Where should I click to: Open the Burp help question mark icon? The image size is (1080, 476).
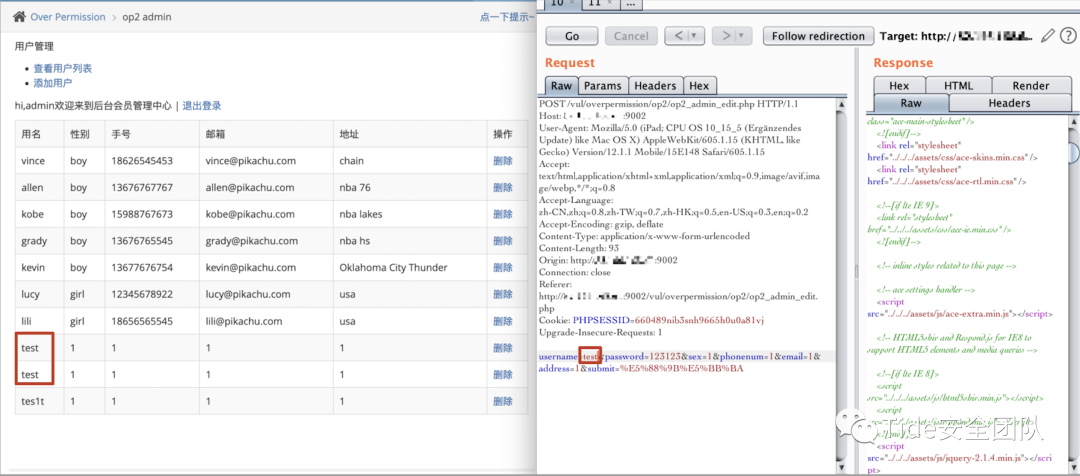point(1067,36)
